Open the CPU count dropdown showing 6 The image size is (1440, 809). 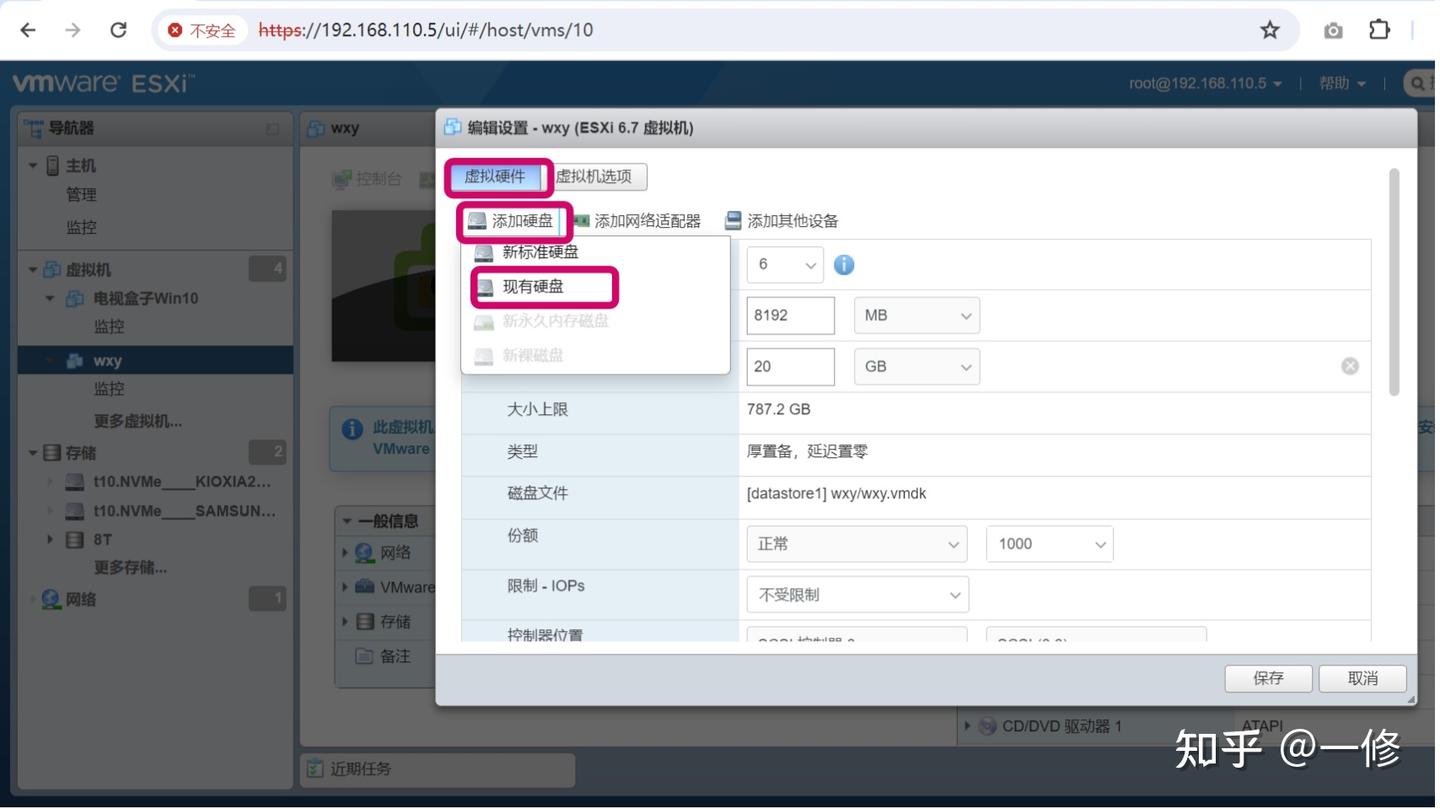(785, 265)
